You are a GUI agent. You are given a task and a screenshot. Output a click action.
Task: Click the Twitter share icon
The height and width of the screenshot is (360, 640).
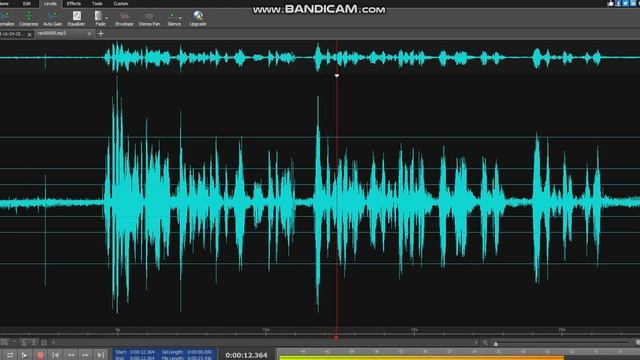(x=625, y=3)
